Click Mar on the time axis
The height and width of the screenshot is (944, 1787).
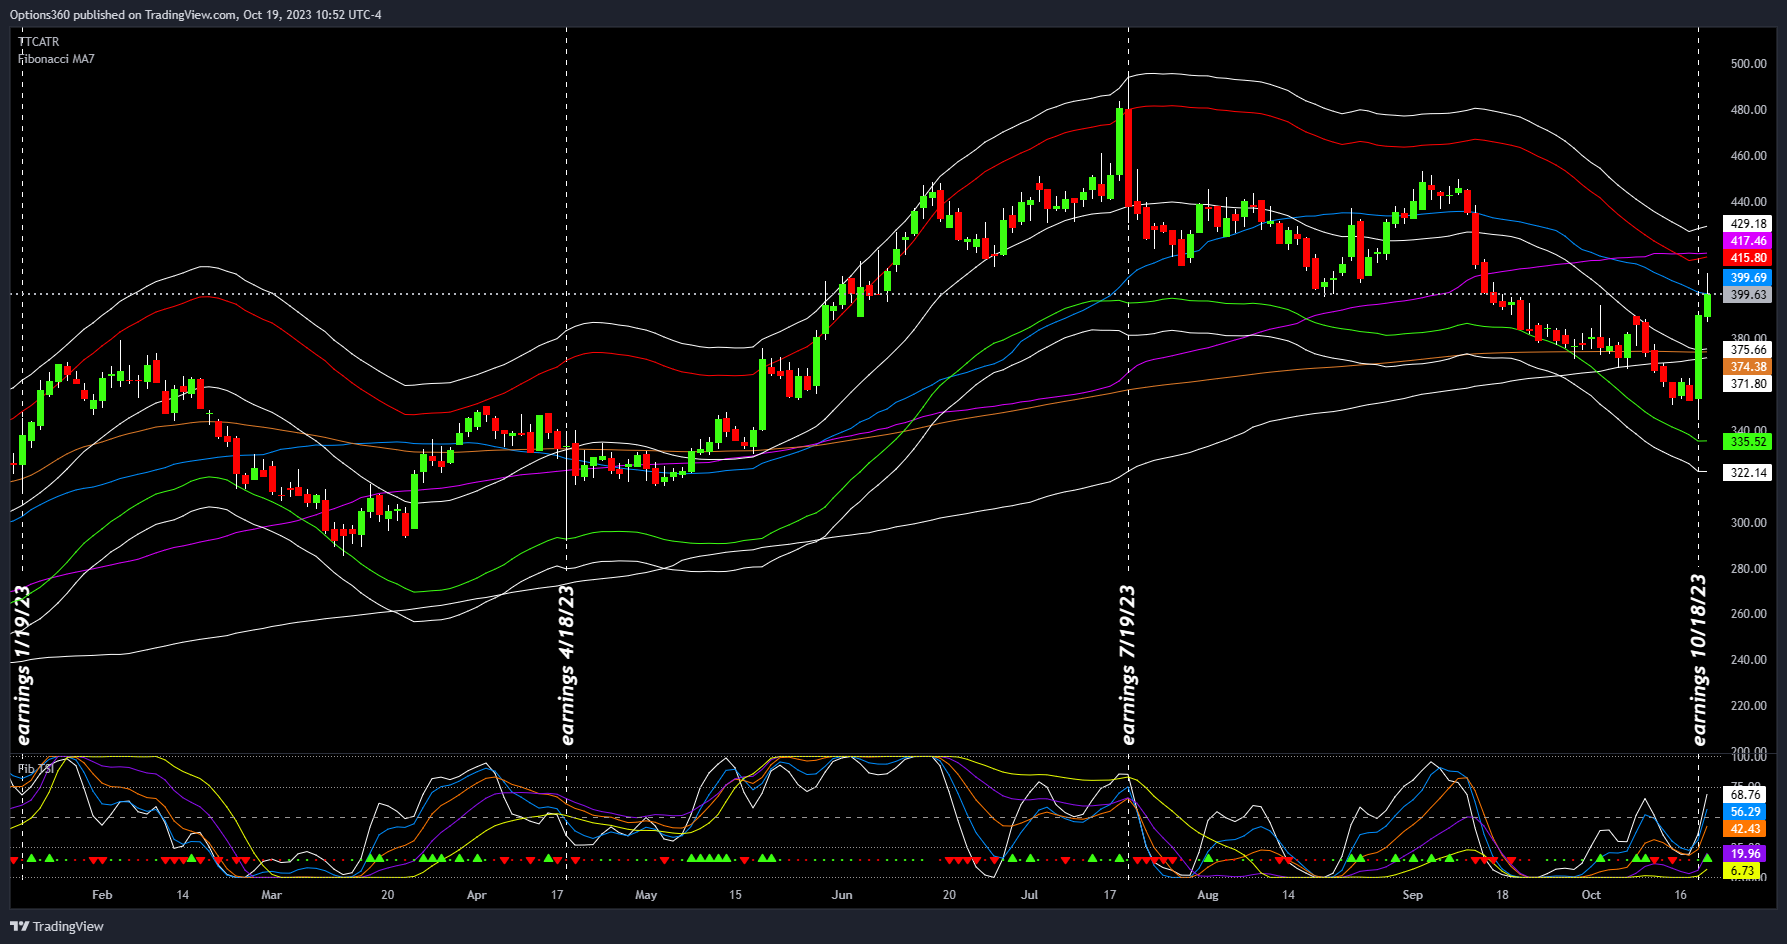point(271,895)
